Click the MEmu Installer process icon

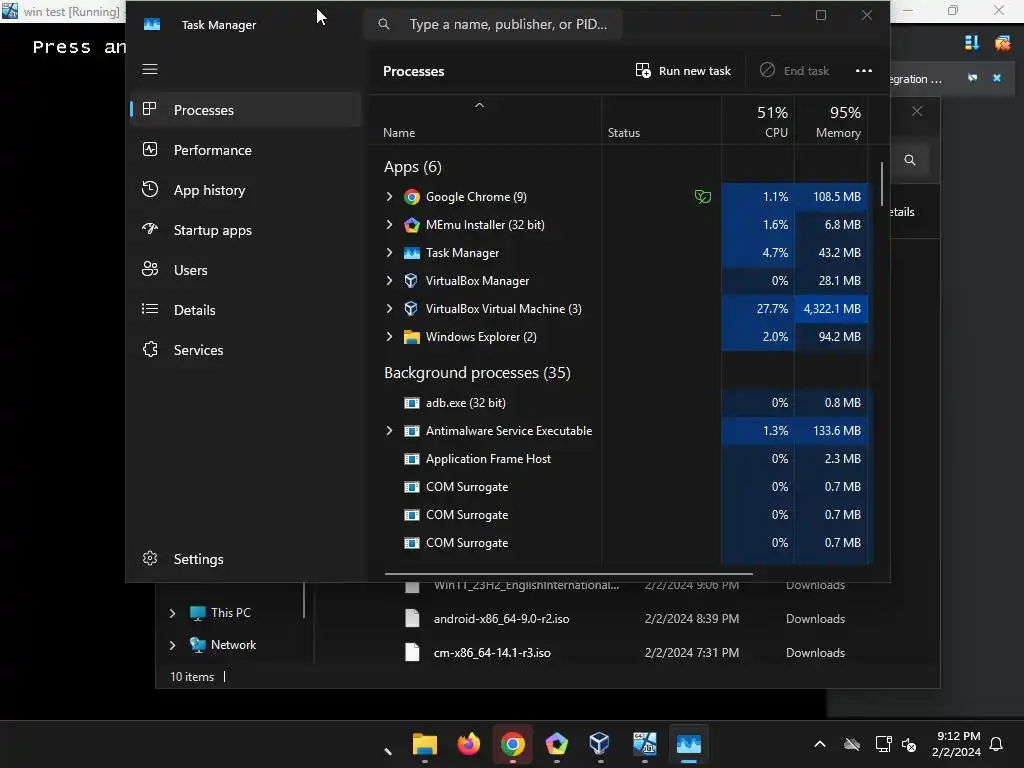pos(411,225)
